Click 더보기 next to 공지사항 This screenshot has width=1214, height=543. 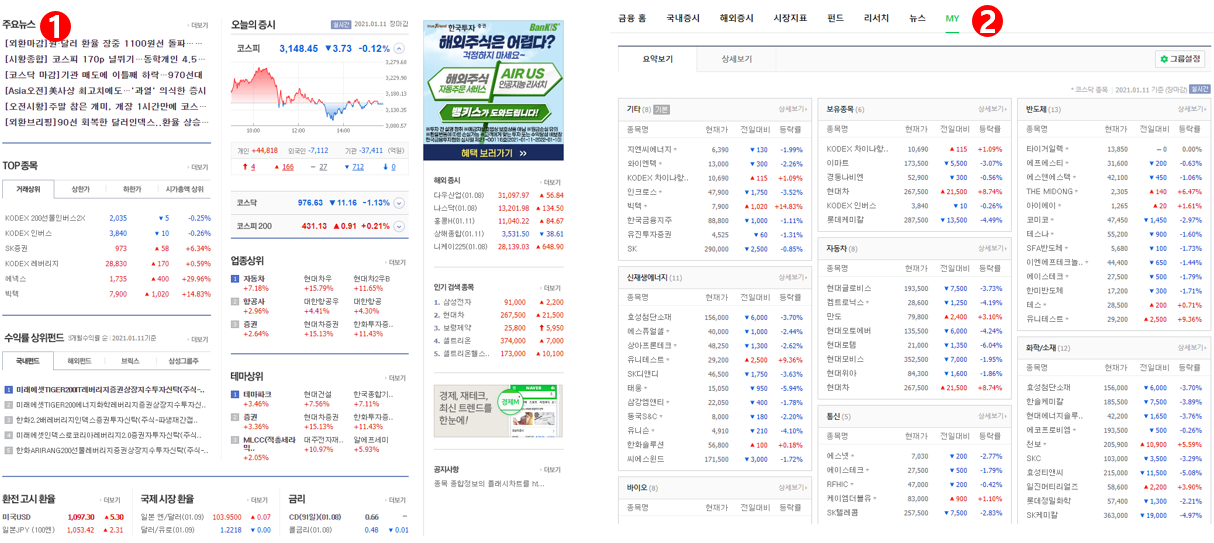(x=552, y=469)
